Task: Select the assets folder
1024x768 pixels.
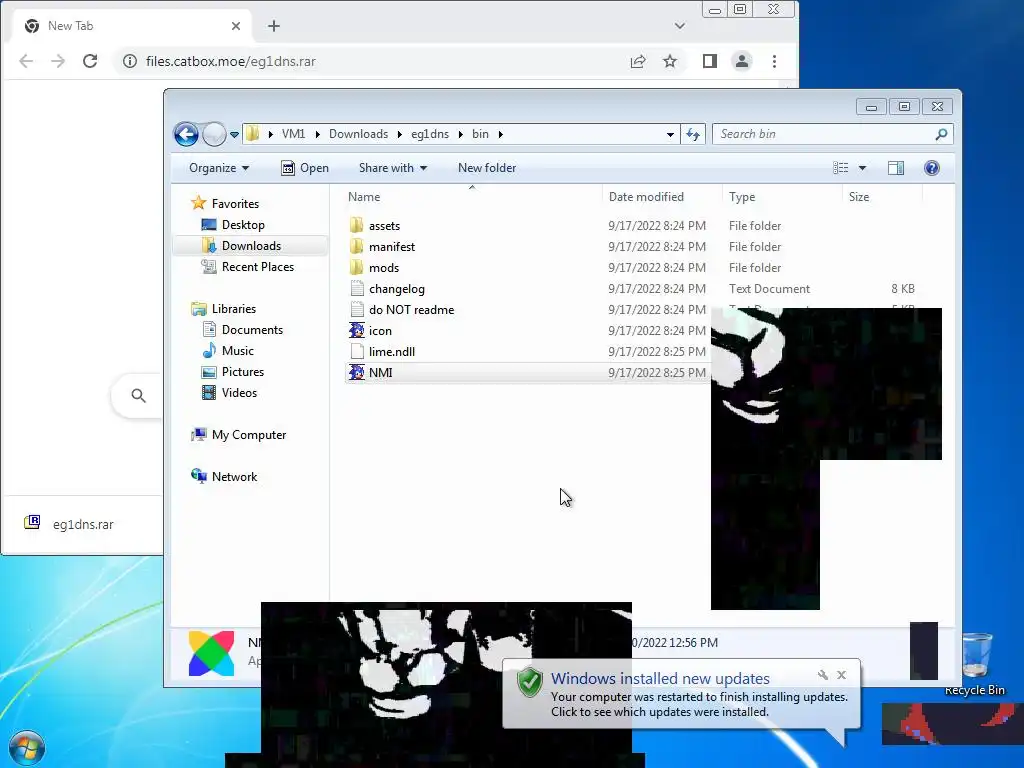Action: click(374, 226)
